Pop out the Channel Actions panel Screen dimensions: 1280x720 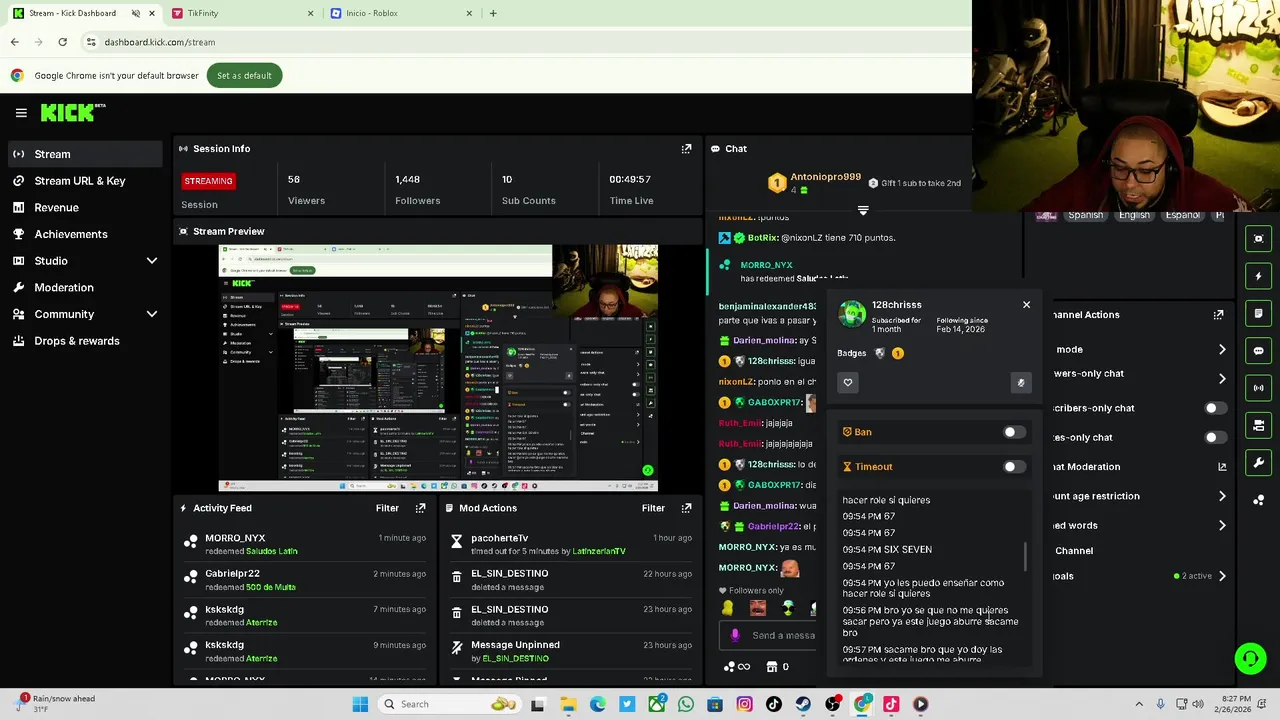[1218, 315]
